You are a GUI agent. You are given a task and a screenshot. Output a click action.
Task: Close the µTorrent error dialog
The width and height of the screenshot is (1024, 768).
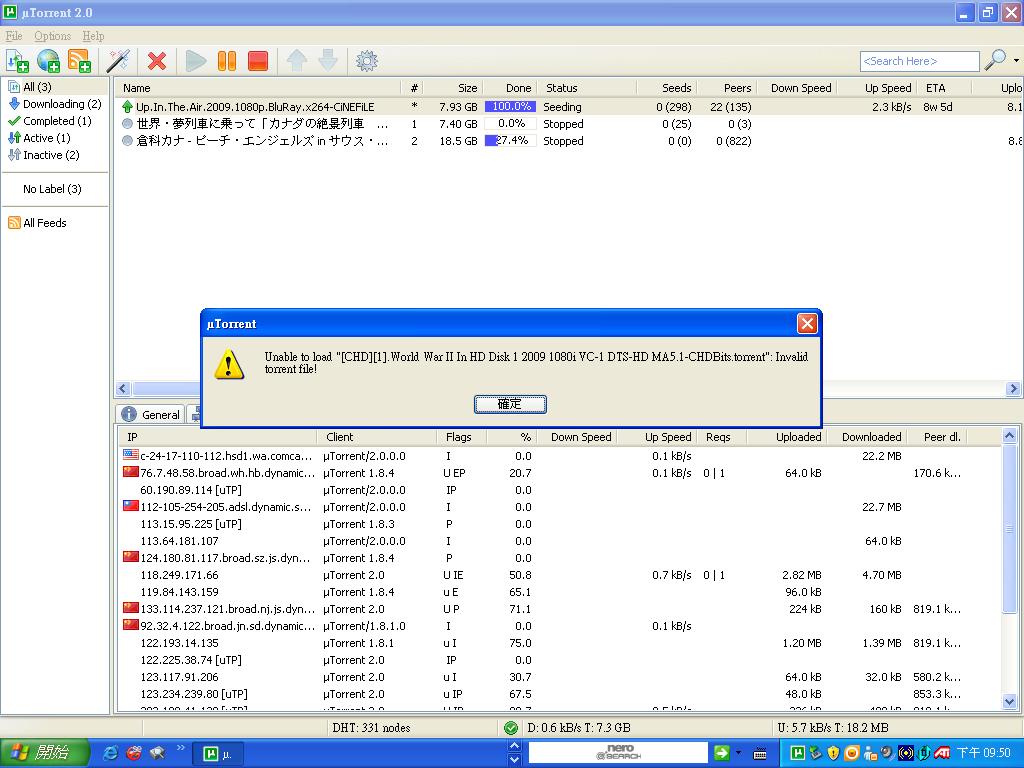(x=807, y=323)
